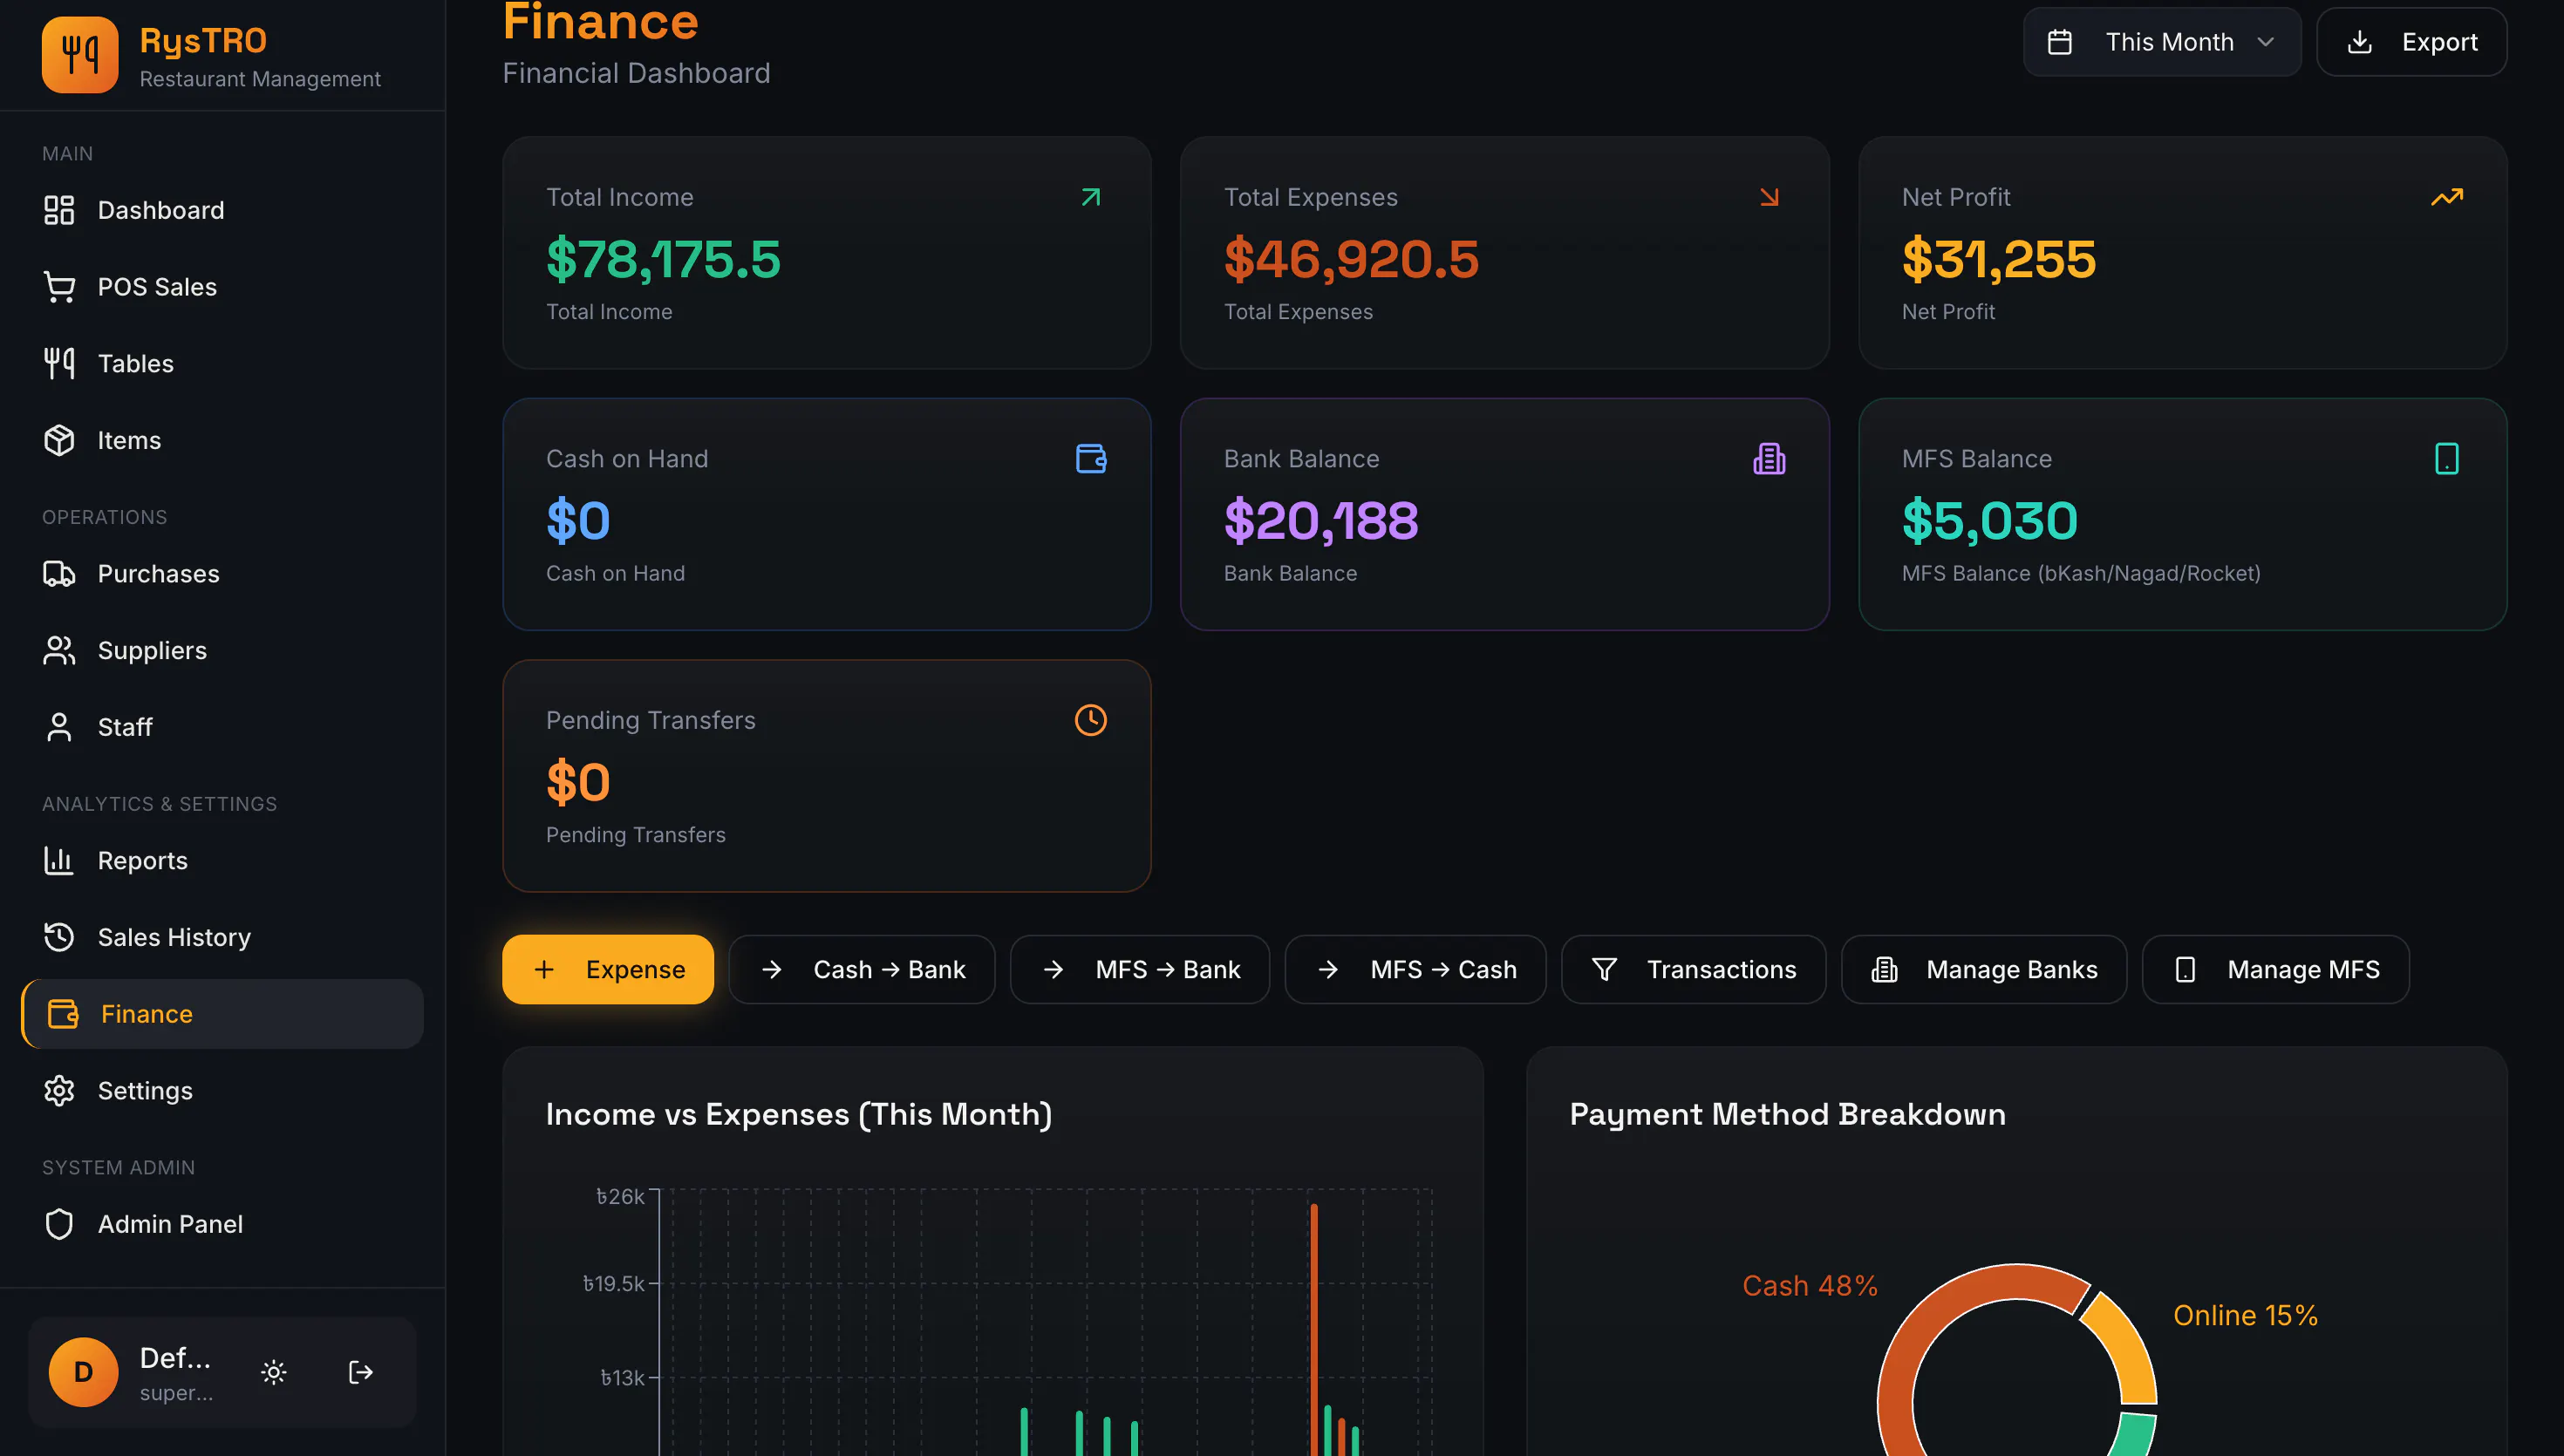Open the Tables section
Screen dimensions: 2564x1456
(x=222, y=363)
